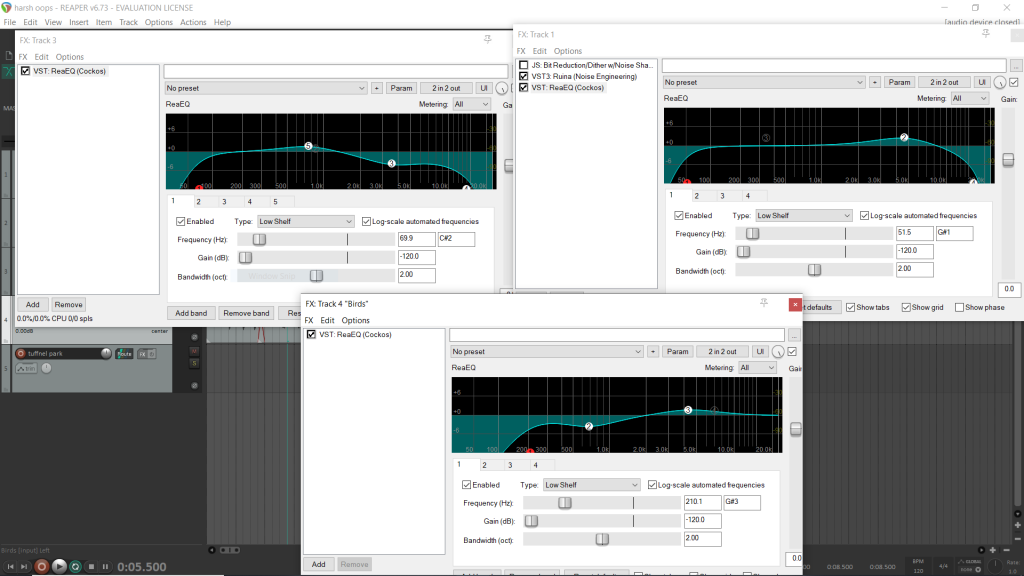Adjust the wet knob in Track 1 FX window
1024x576 pixels.
pyautogui.click(x=1000, y=83)
